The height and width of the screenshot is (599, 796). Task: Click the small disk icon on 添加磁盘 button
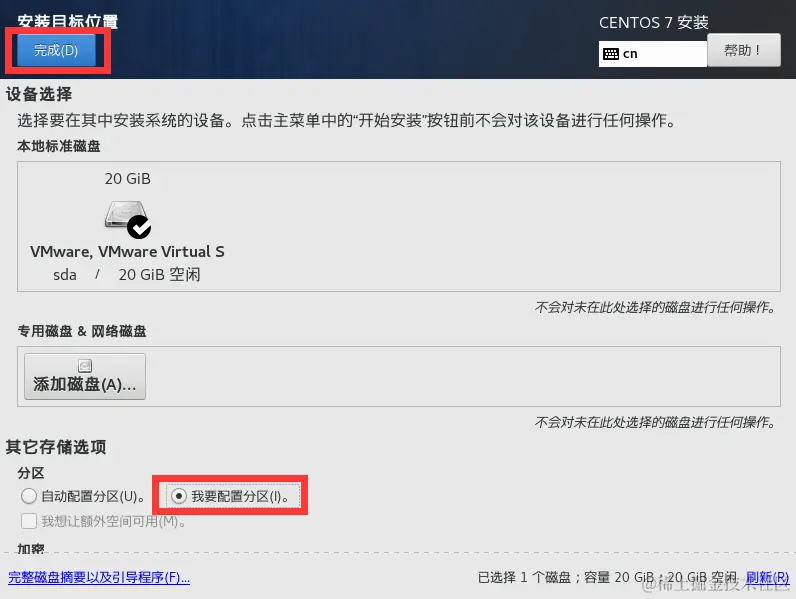point(85,365)
